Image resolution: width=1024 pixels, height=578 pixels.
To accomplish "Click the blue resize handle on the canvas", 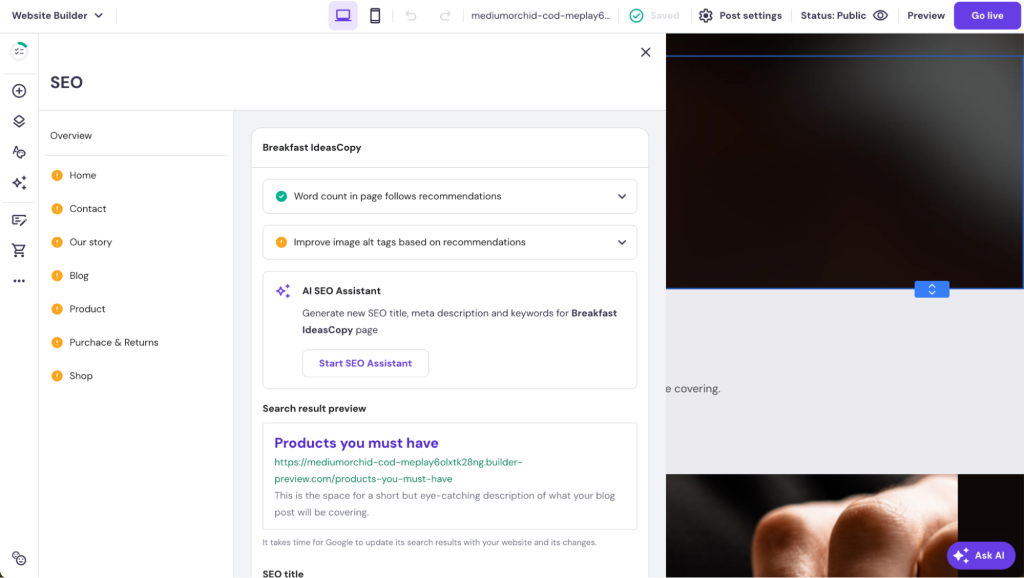I will (x=931, y=288).
